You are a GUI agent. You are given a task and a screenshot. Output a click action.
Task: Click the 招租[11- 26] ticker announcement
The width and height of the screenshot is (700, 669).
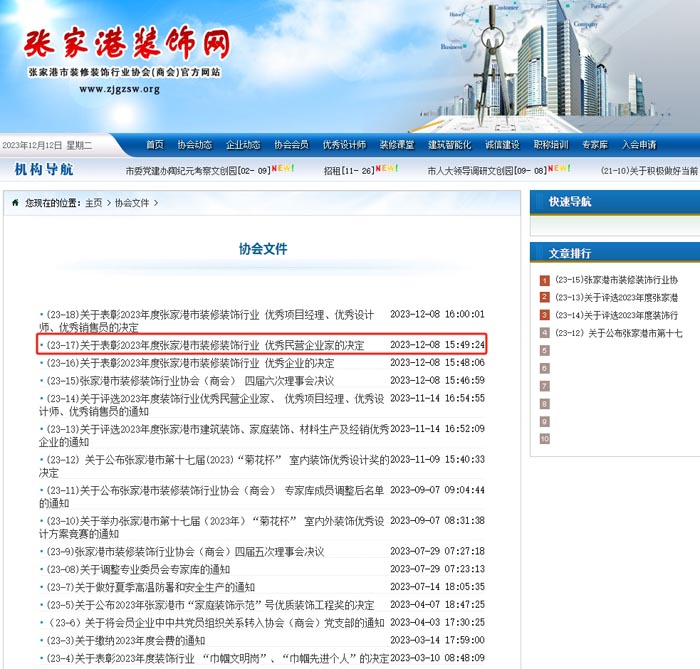348,171
